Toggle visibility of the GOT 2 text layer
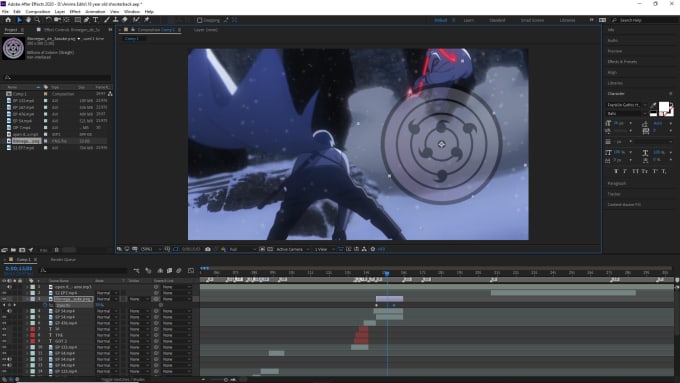The image size is (680, 383). [4, 341]
